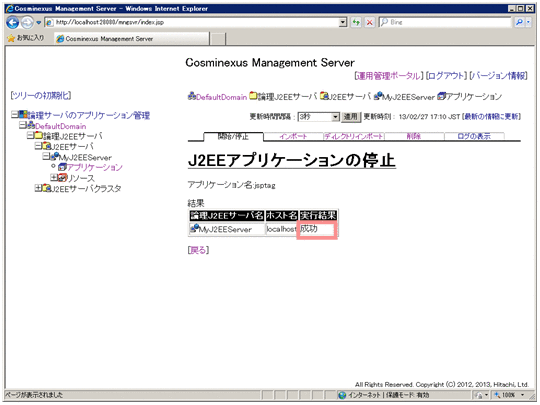The image size is (540, 405).
Task: Click the DefaultDomain breadcrumb link
Action: 221,97
